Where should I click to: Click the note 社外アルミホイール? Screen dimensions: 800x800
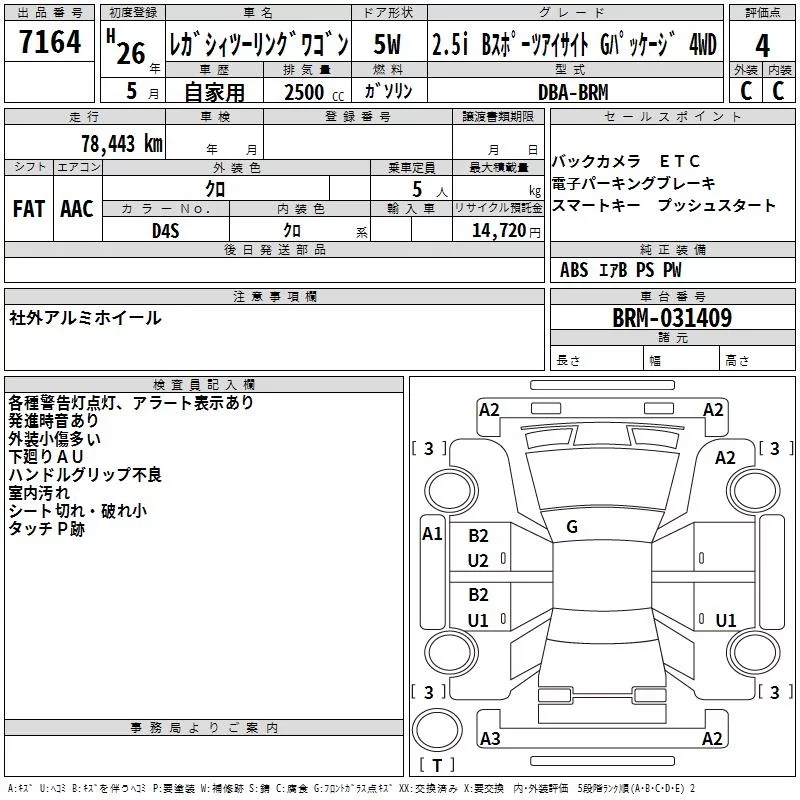coord(85,318)
